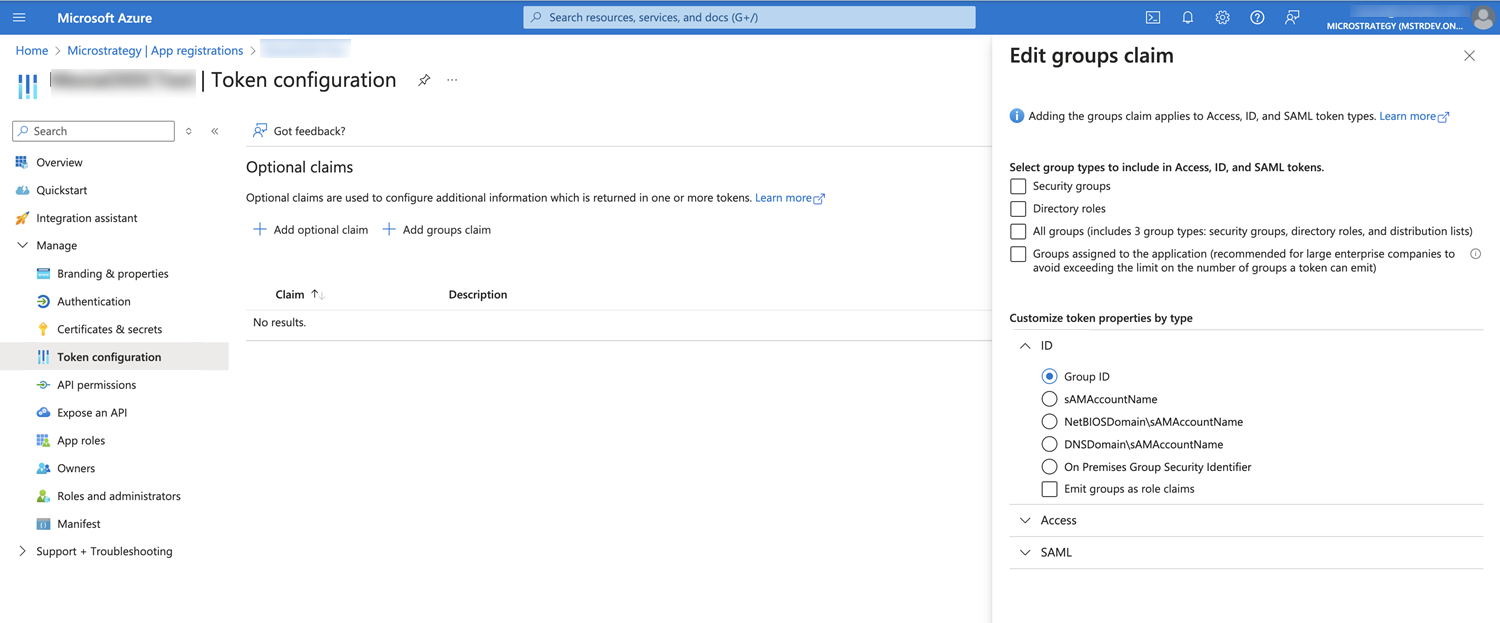Click the top Azure search box
Viewport: 1500px width, 623px height.
point(749,18)
